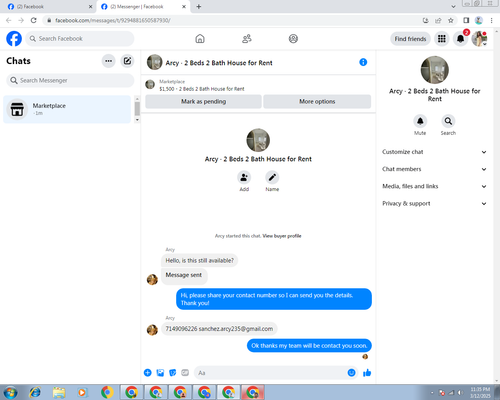
Task: Search in conversation magnifier icon
Action: click(448, 121)
